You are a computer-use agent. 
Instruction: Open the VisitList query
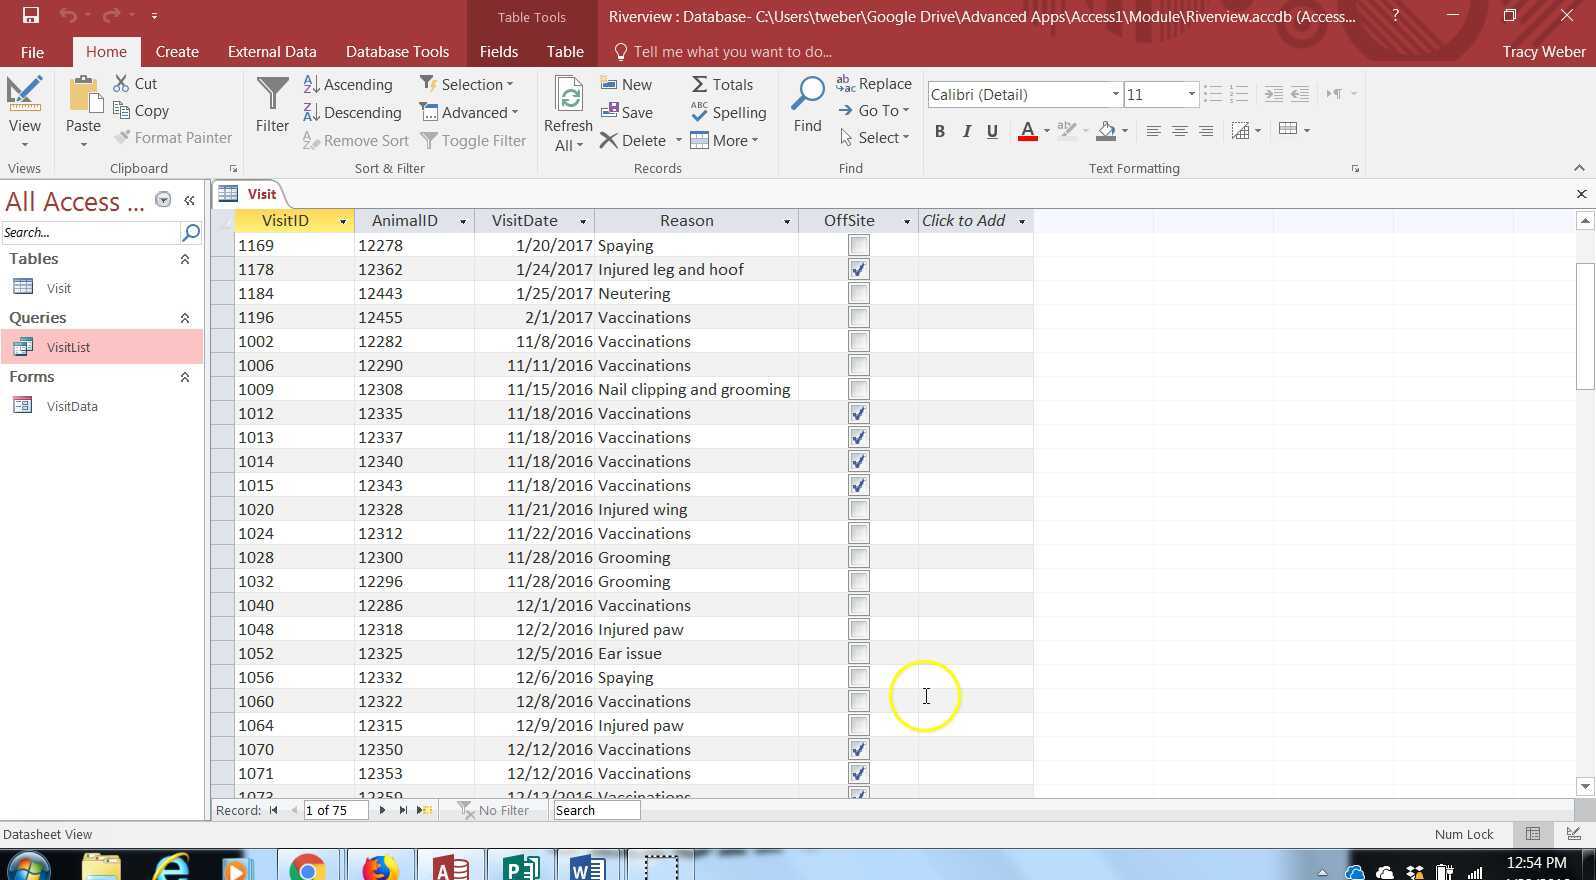click(101, 347)
